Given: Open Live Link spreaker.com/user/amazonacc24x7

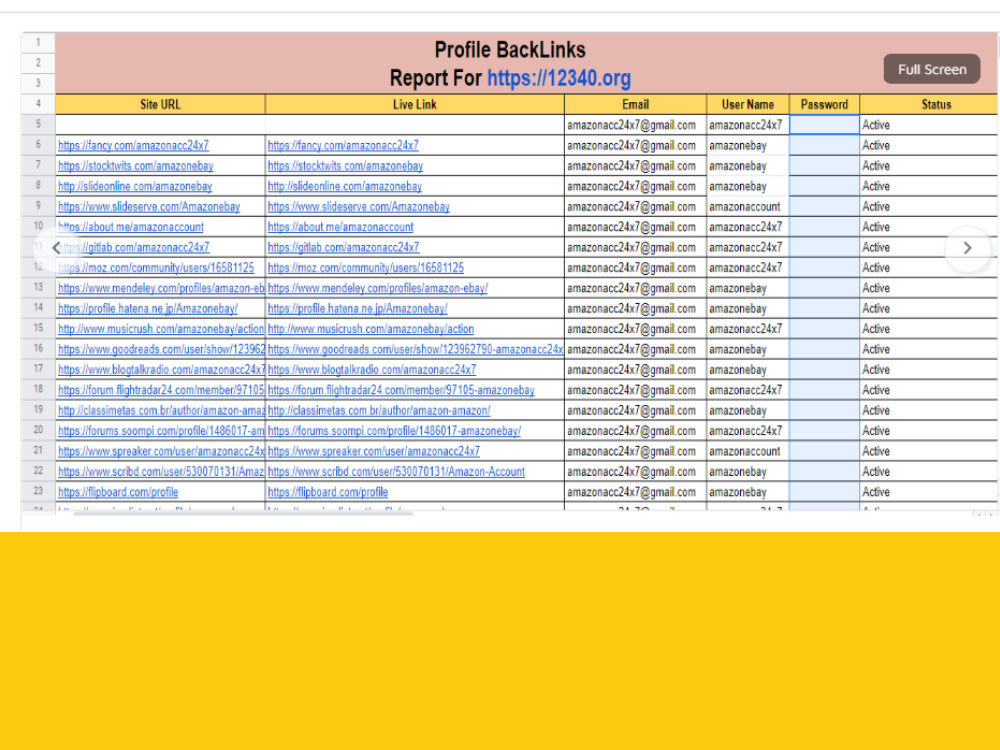Looking at the screenshot, I should tap(374, 452).
